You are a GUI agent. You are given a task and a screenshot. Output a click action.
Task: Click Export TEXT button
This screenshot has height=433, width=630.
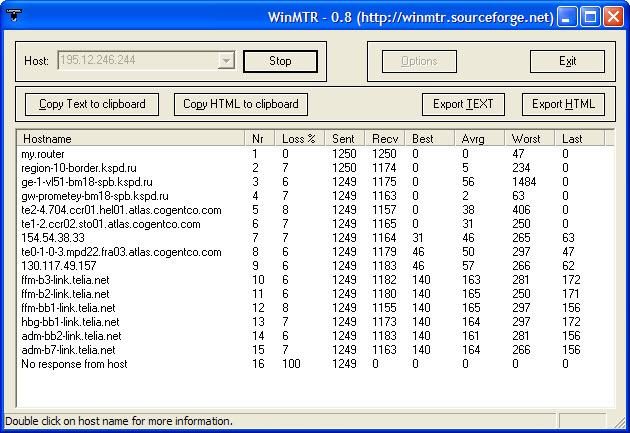463,104
